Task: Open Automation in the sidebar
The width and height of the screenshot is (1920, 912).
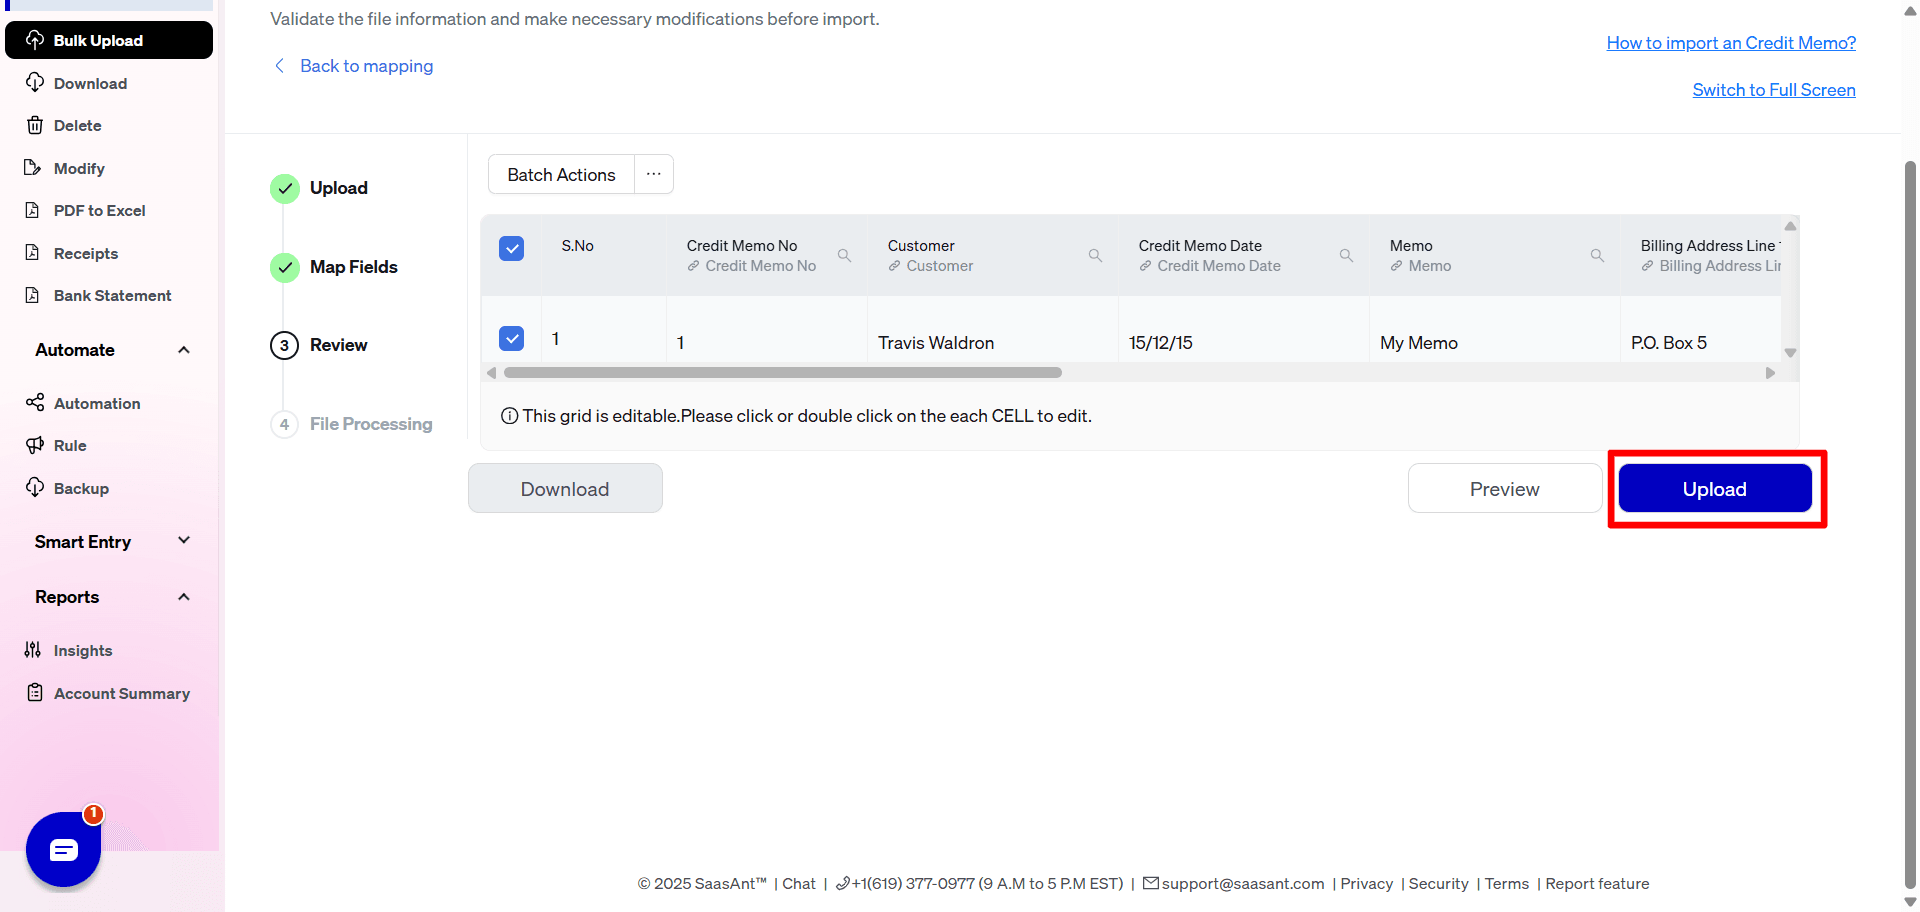Action: tap(97, 403)
